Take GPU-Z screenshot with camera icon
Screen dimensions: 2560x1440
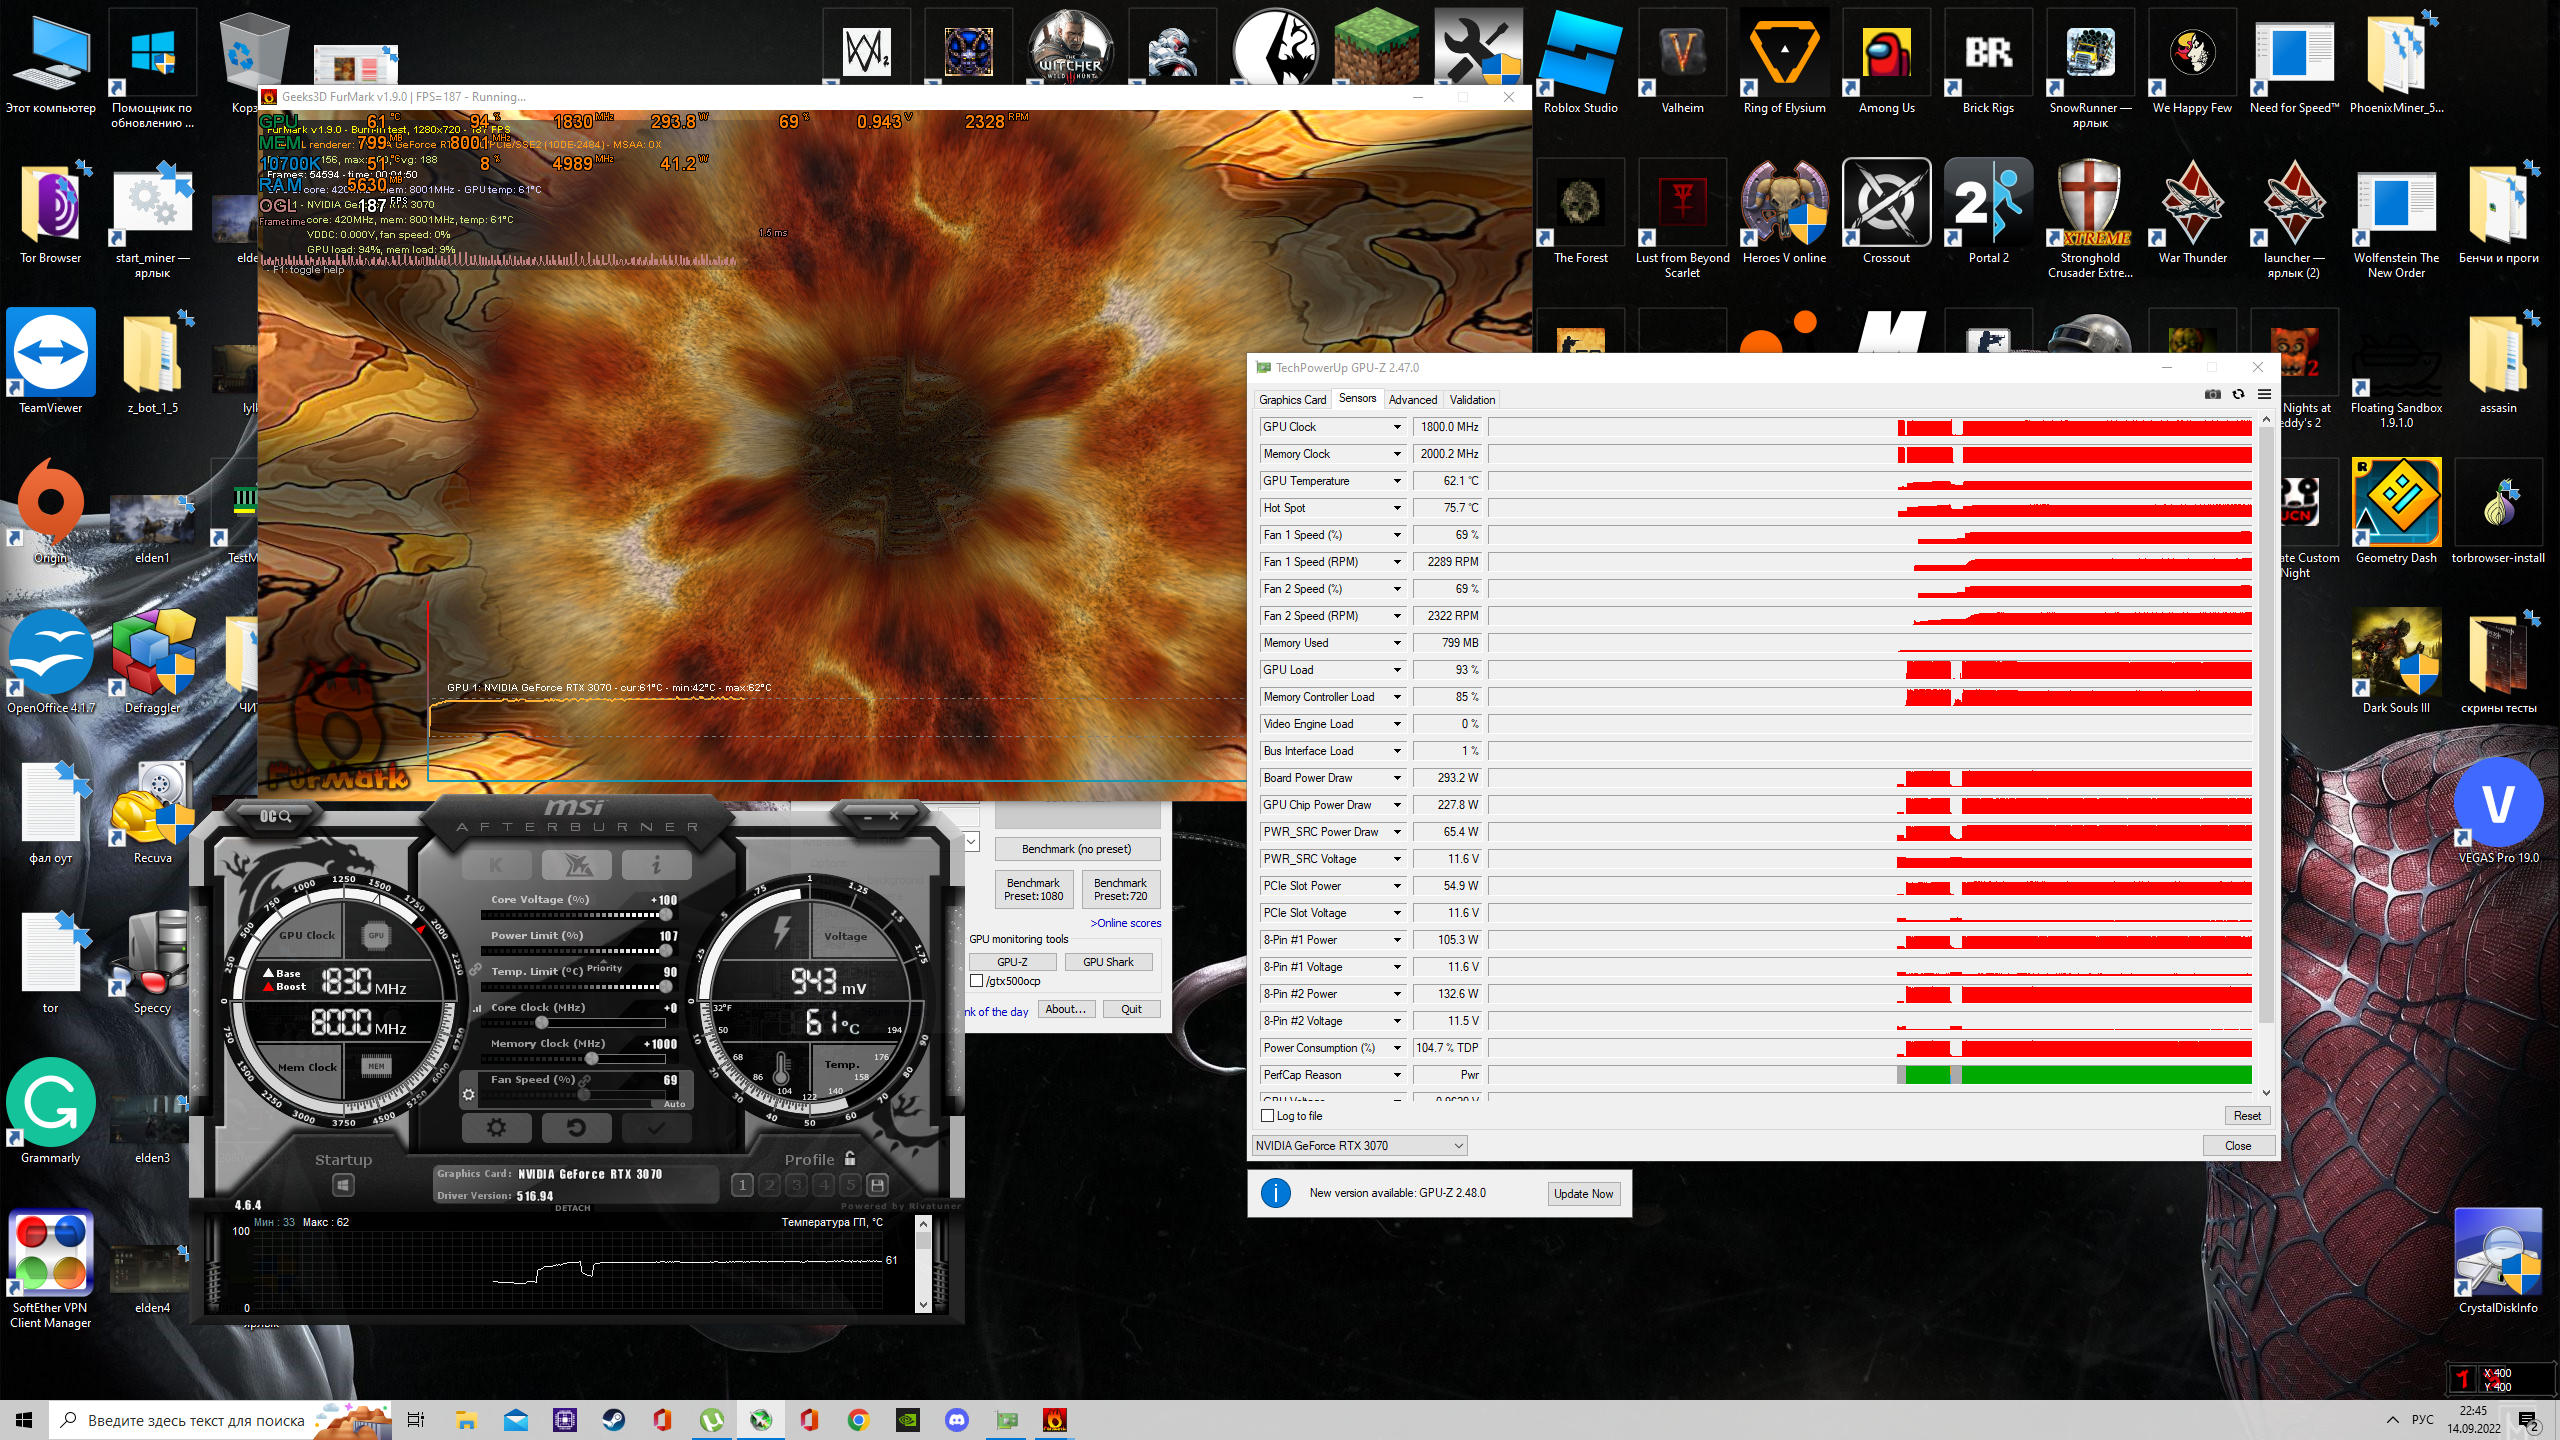coord(2212,394)
